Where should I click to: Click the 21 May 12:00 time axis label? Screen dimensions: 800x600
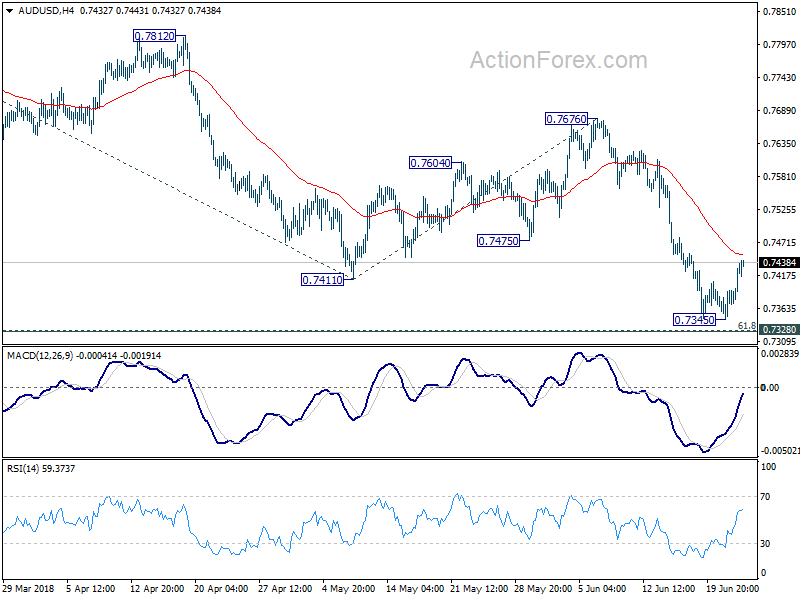click(x=479, y=589)
